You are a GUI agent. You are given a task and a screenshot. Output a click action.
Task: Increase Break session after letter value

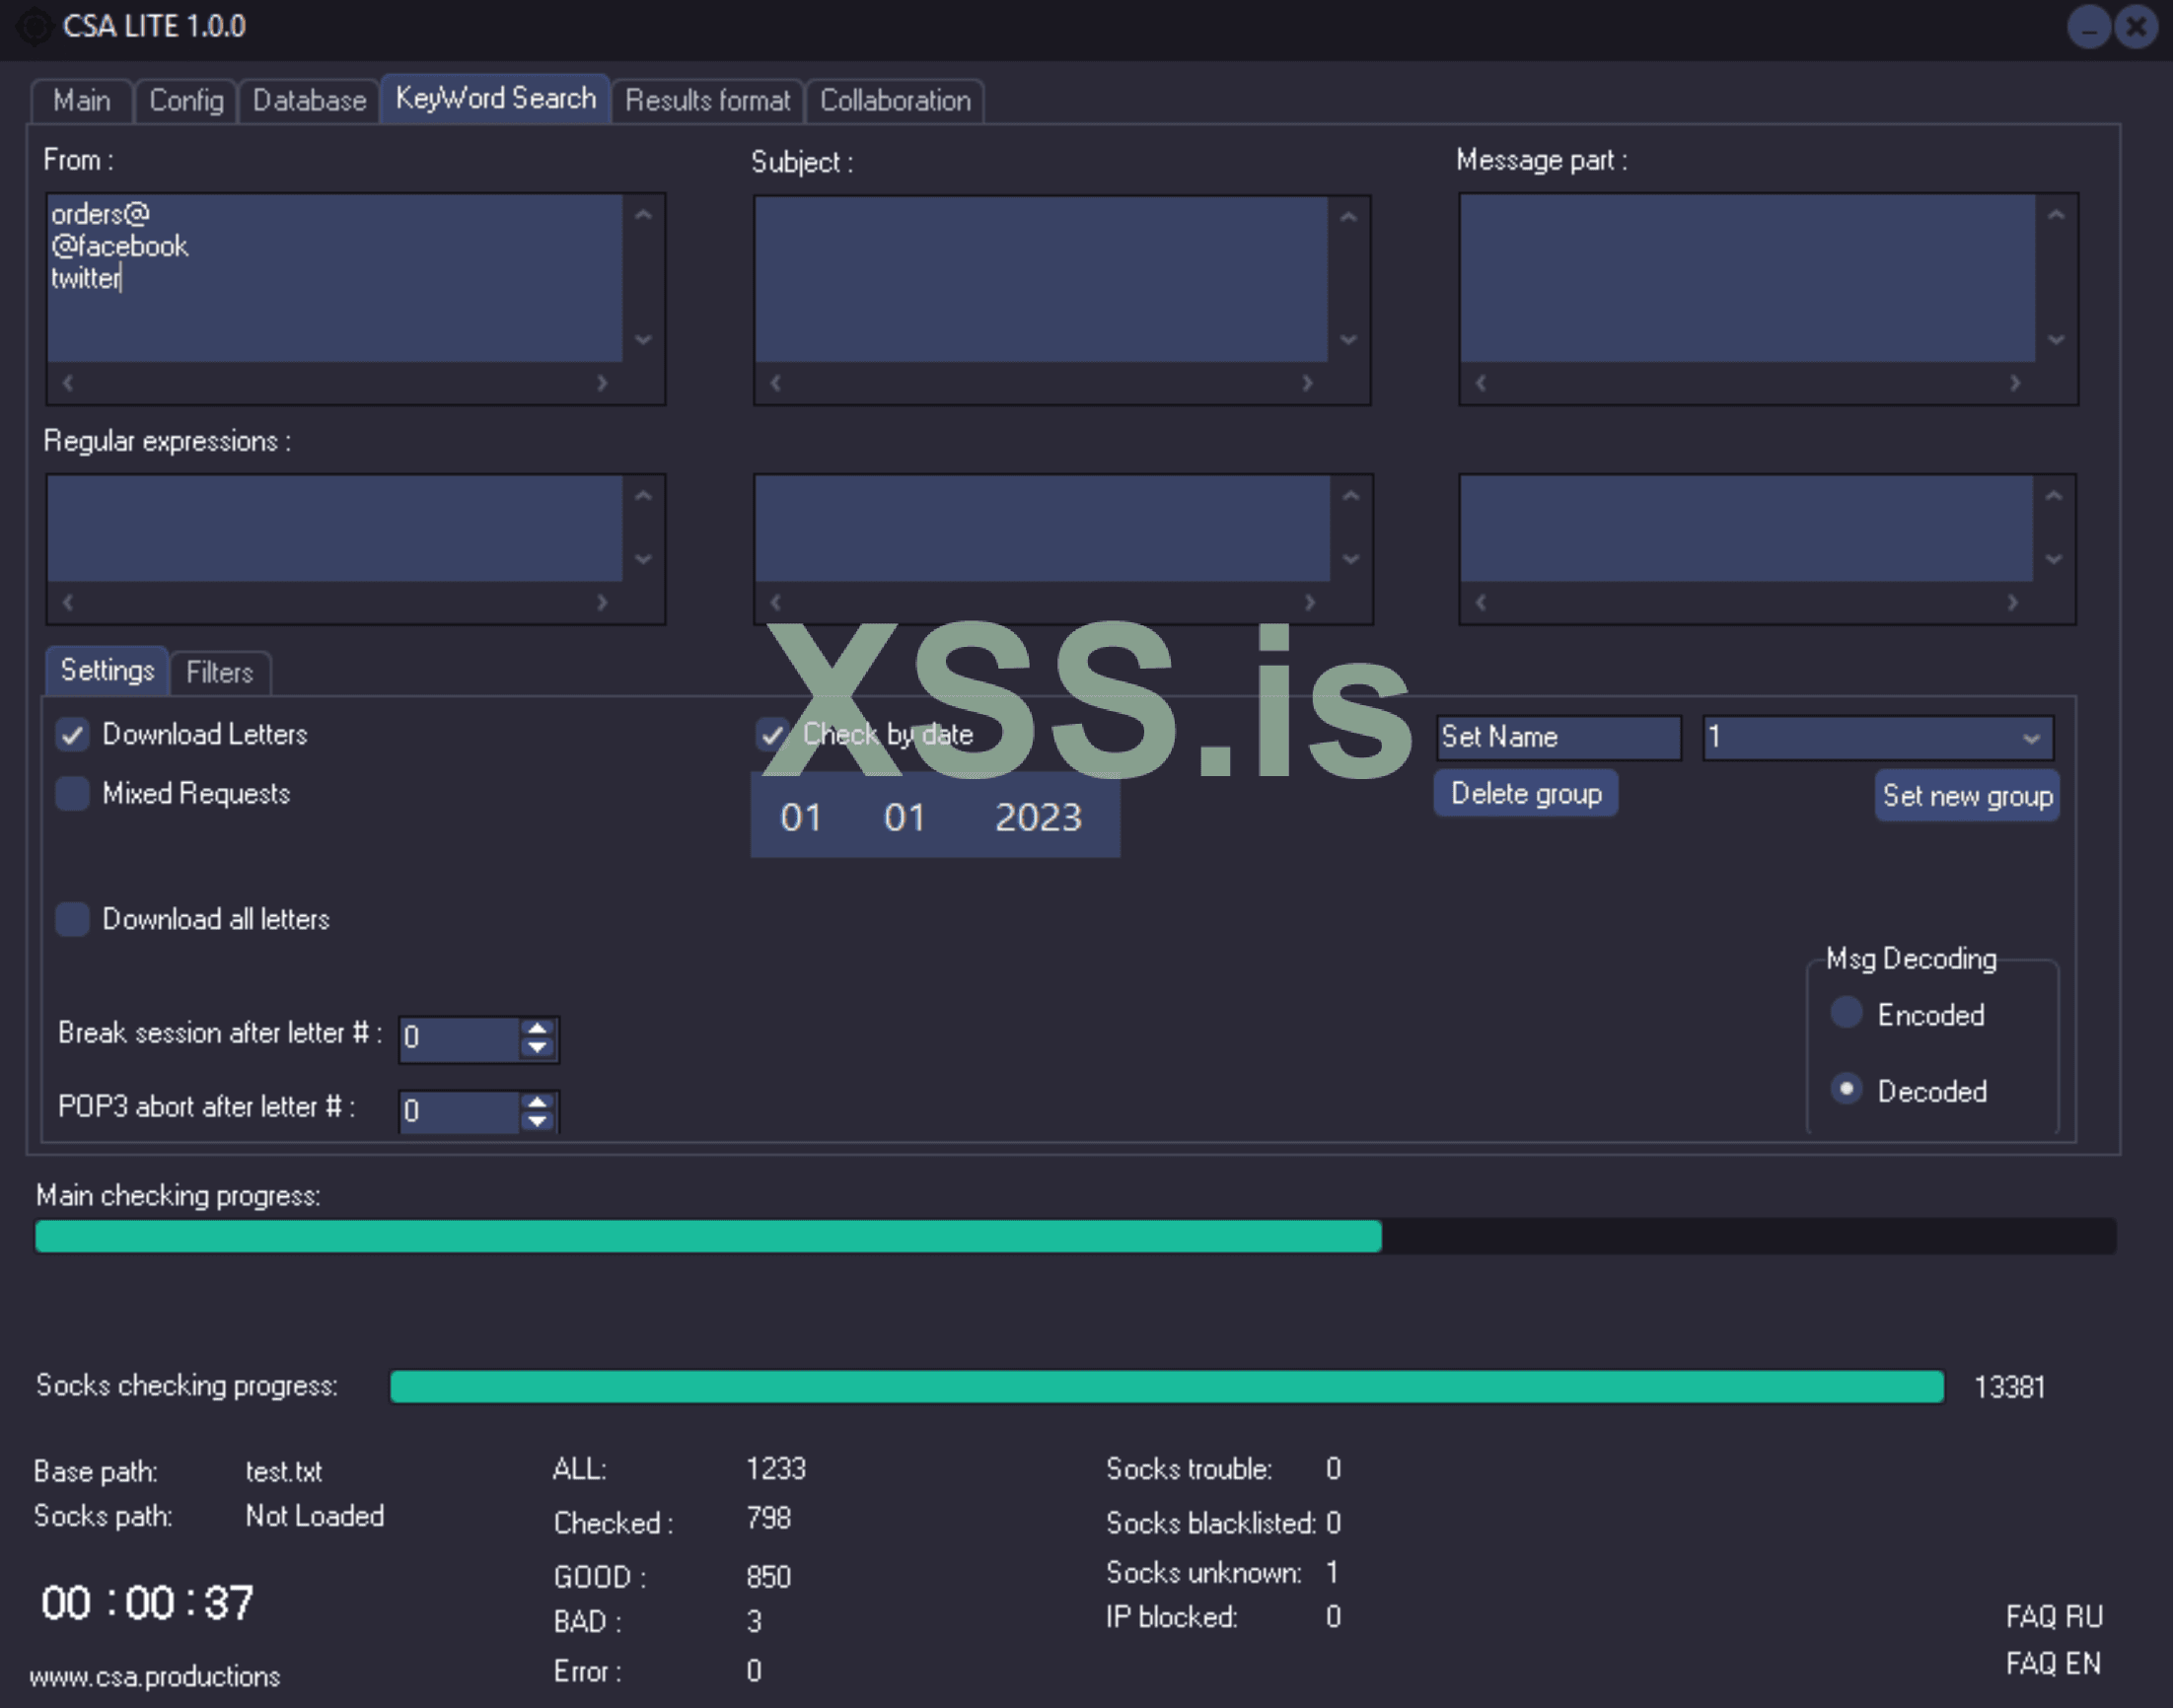click(537, 1027)
